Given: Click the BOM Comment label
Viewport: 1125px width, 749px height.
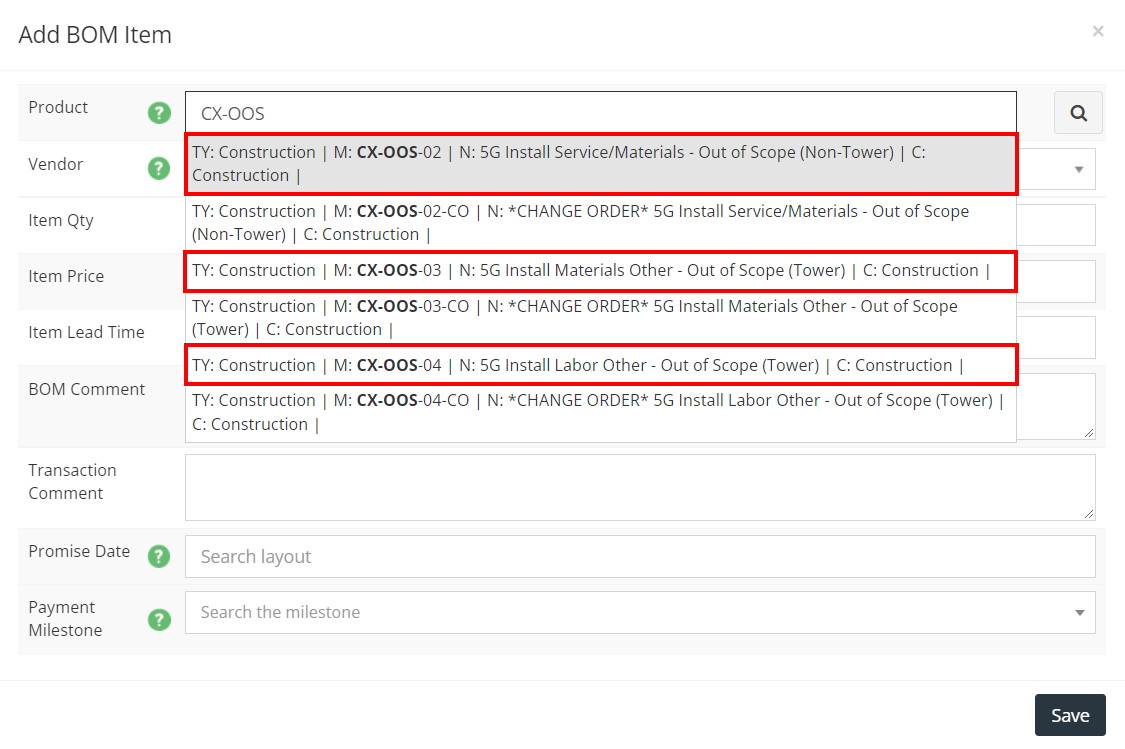Looking at the screenshot, I should pos(86,389).
